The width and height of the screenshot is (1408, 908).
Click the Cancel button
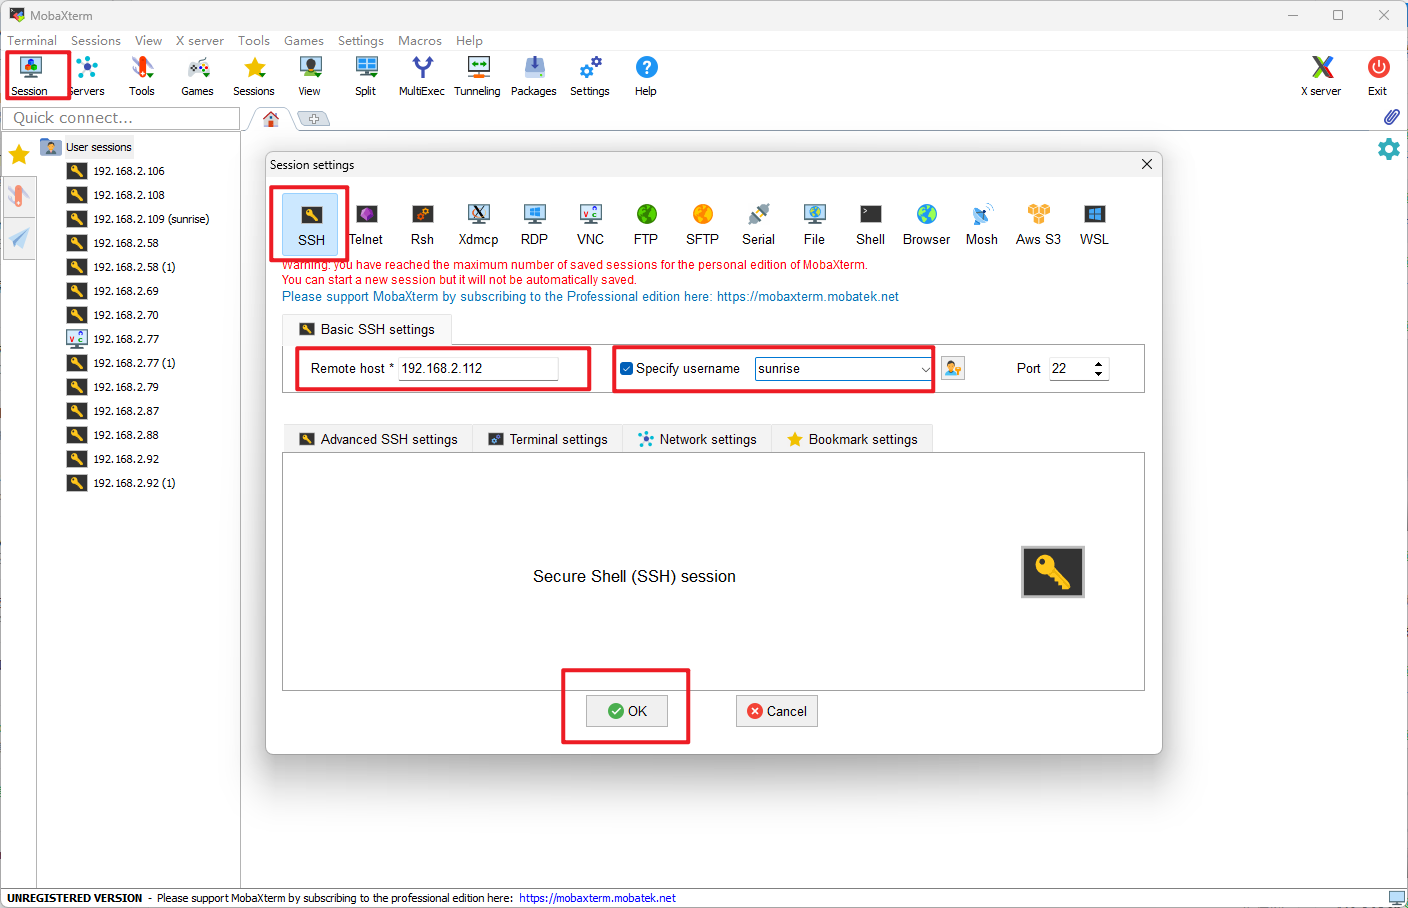(x=777, y=711)
